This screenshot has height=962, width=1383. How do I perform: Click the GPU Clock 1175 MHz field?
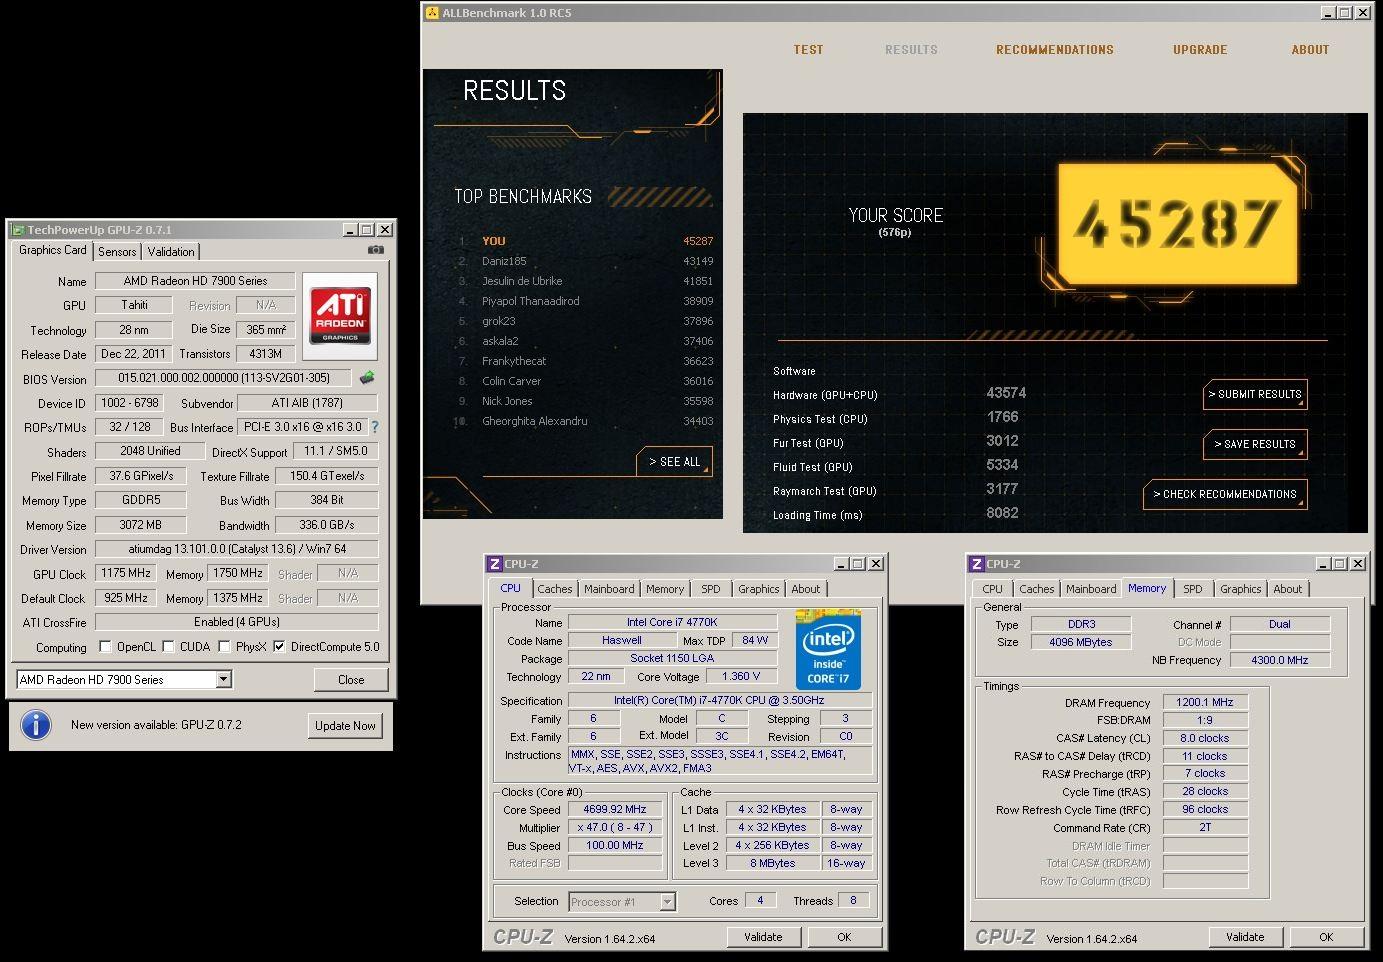tap(126, 573)
